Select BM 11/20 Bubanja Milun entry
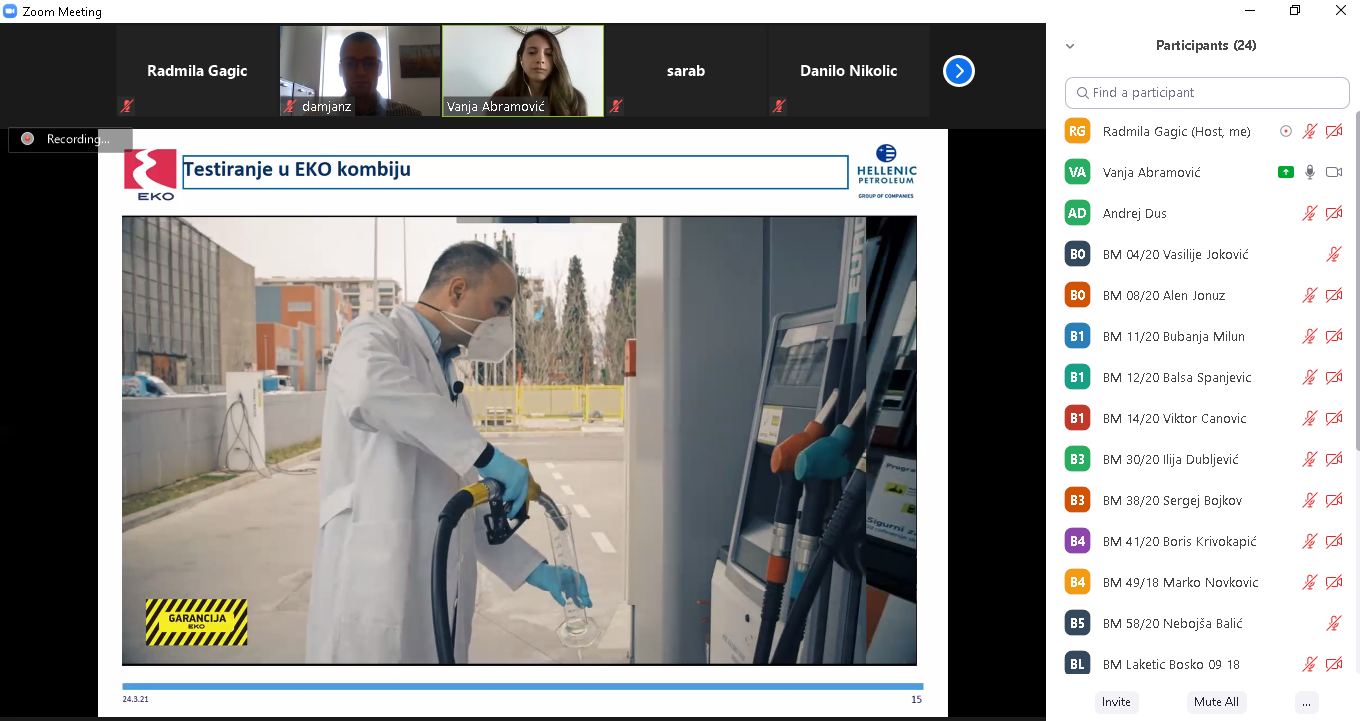Image resolution: width=1360 pixels, height=721 pixels. (x=1173, y=336)
